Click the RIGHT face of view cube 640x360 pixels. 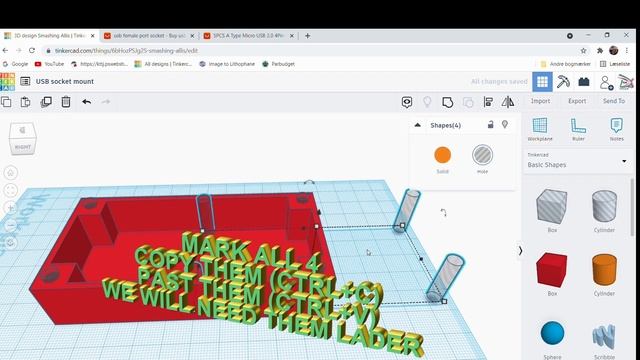point(22,147)
